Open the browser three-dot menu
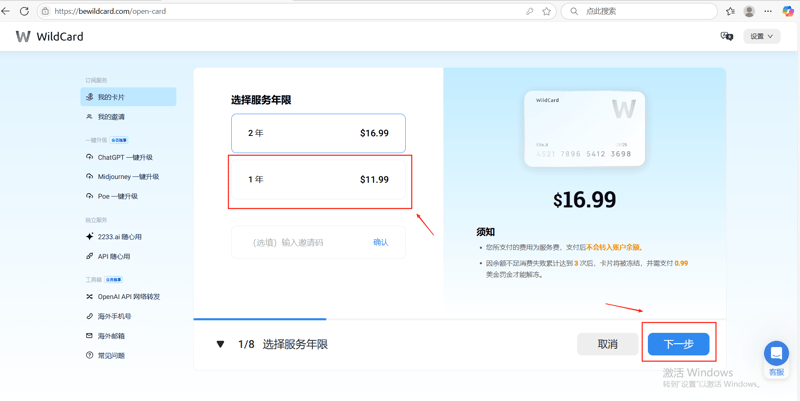Screen dimensions: 800x401 (x=768, y=11)
